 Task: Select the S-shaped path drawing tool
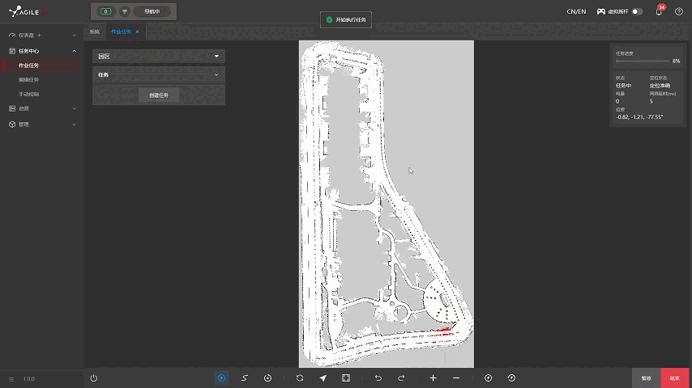(244, 378)
